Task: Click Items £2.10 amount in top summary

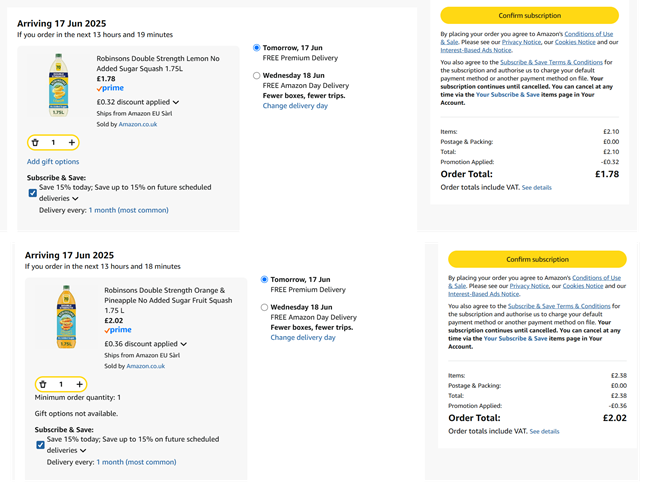Action: pos(611,132)
